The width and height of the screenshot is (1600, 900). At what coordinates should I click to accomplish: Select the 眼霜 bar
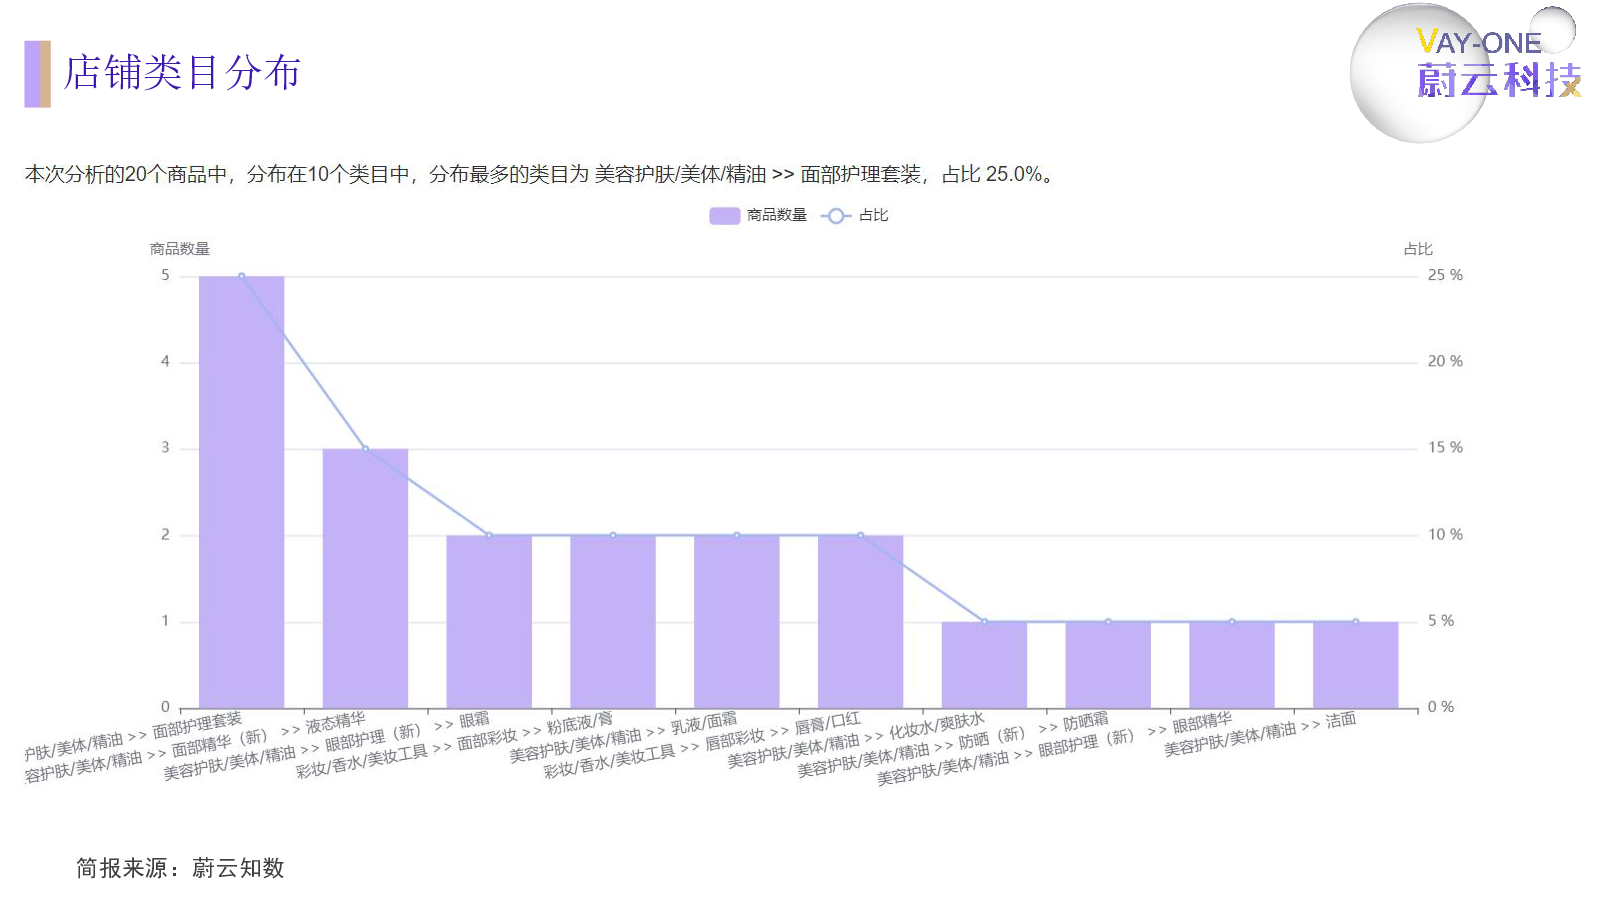pyautogui.click(x=489, y=622)
